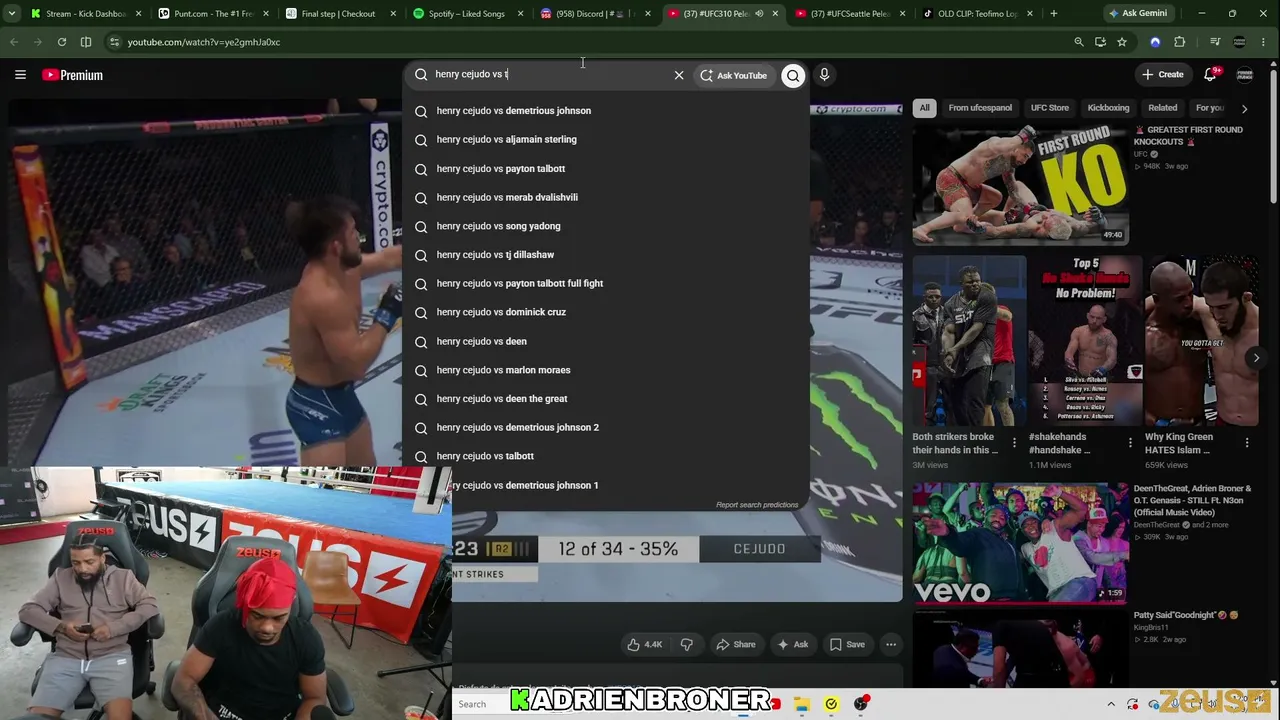Choose 'henry cejudo vs dominick cruz' suggestion
Image resolution: width=1280 pixels, height=720 pixels.
click(x=606, y=312)
